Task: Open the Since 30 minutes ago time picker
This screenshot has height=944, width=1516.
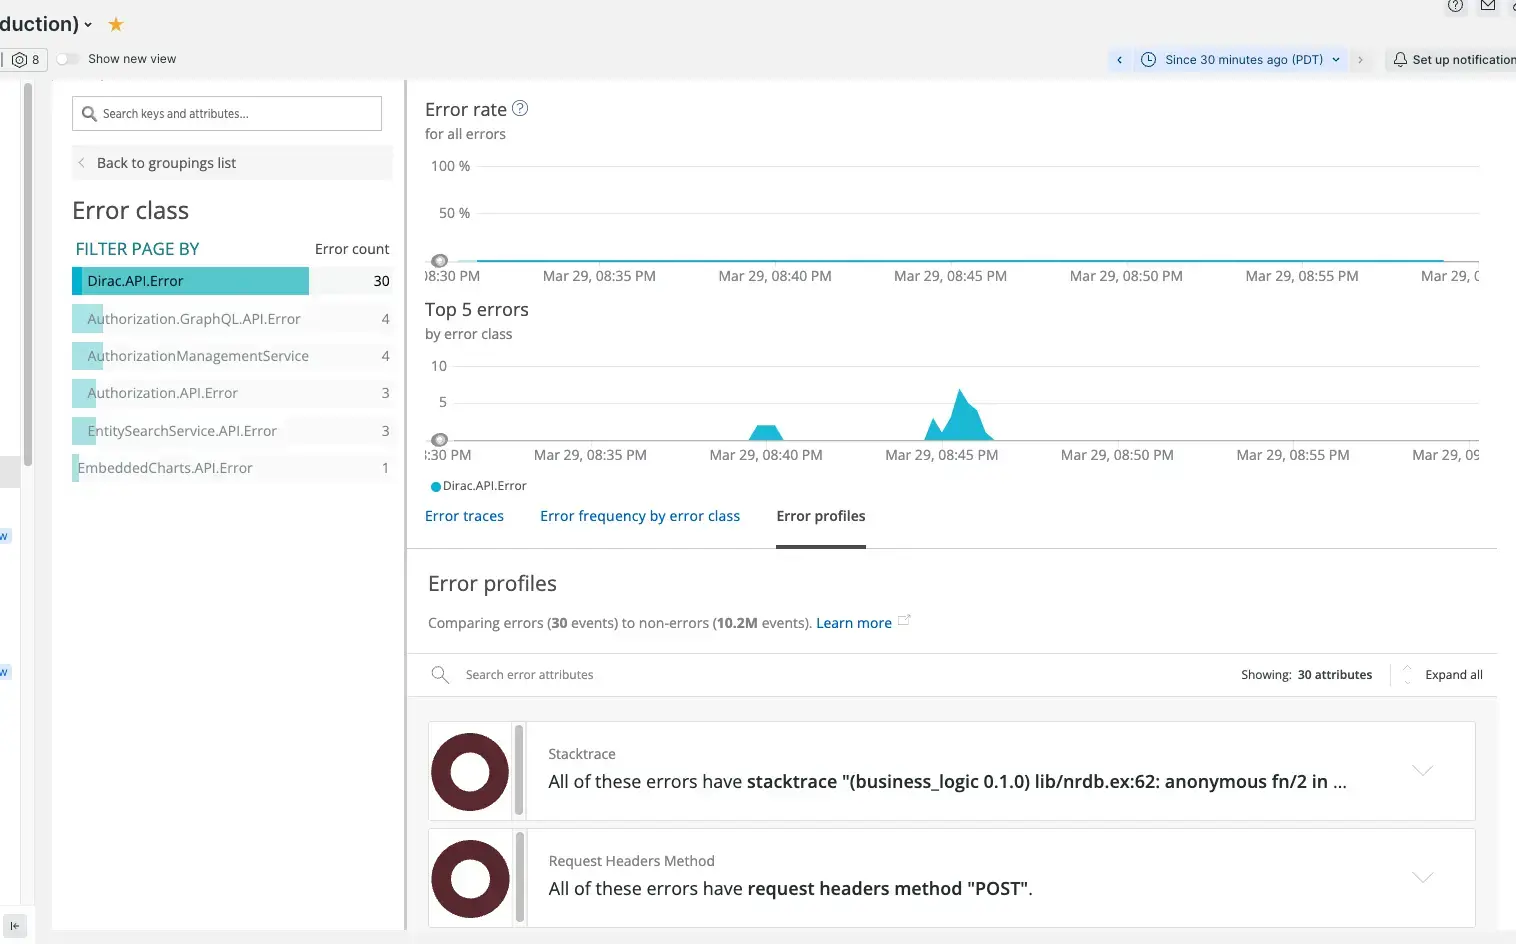Action: tap(1242, 60)
